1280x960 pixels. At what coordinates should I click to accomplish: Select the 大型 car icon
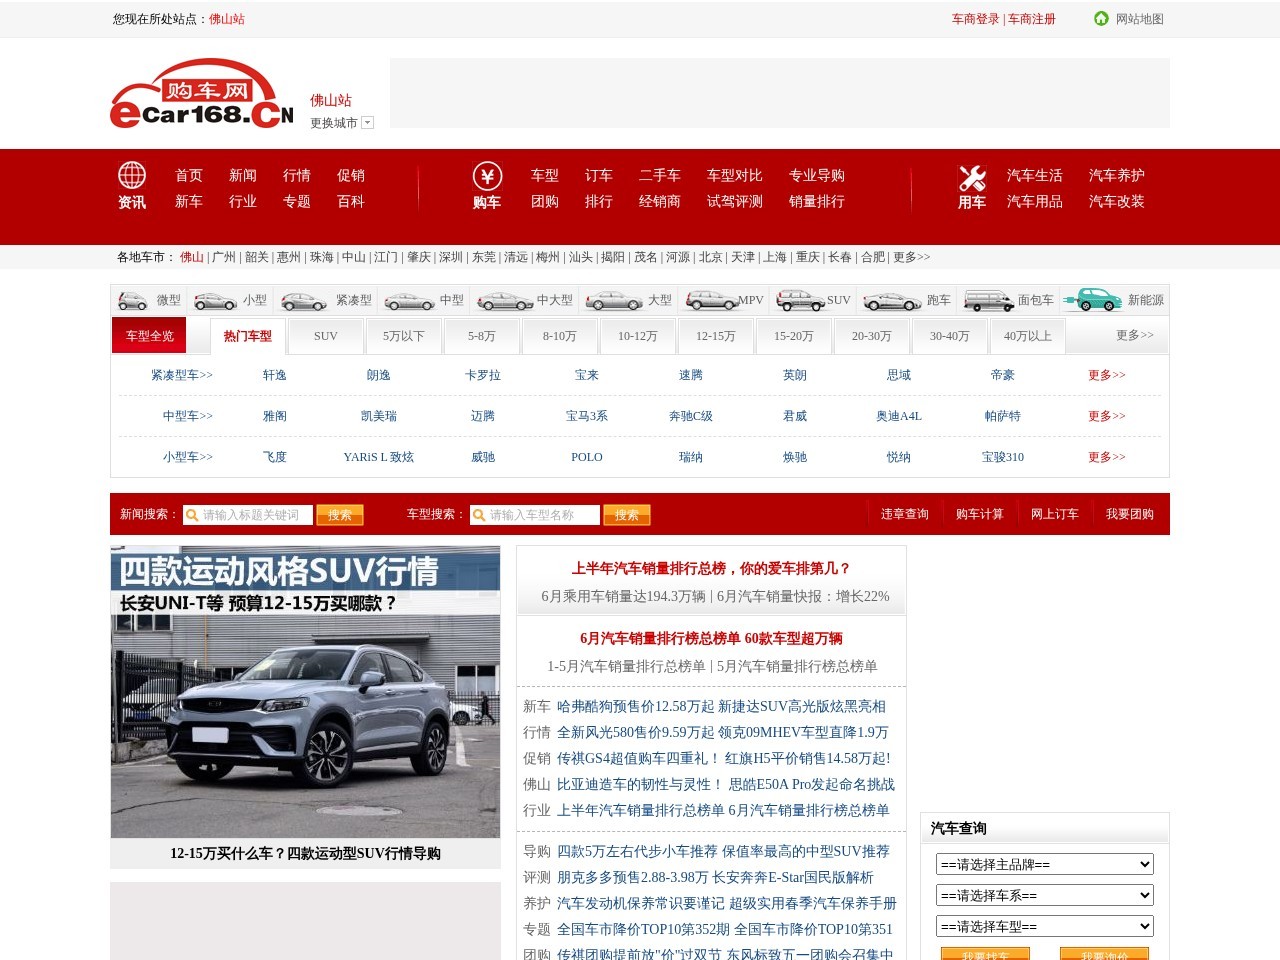614,300
